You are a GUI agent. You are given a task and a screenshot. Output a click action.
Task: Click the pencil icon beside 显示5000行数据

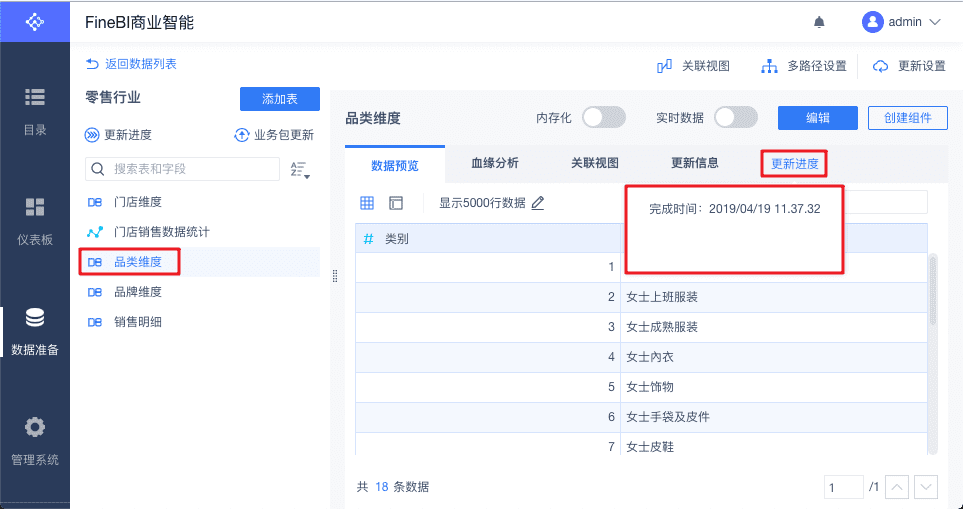pyautogui.click(x=538, y=203)
